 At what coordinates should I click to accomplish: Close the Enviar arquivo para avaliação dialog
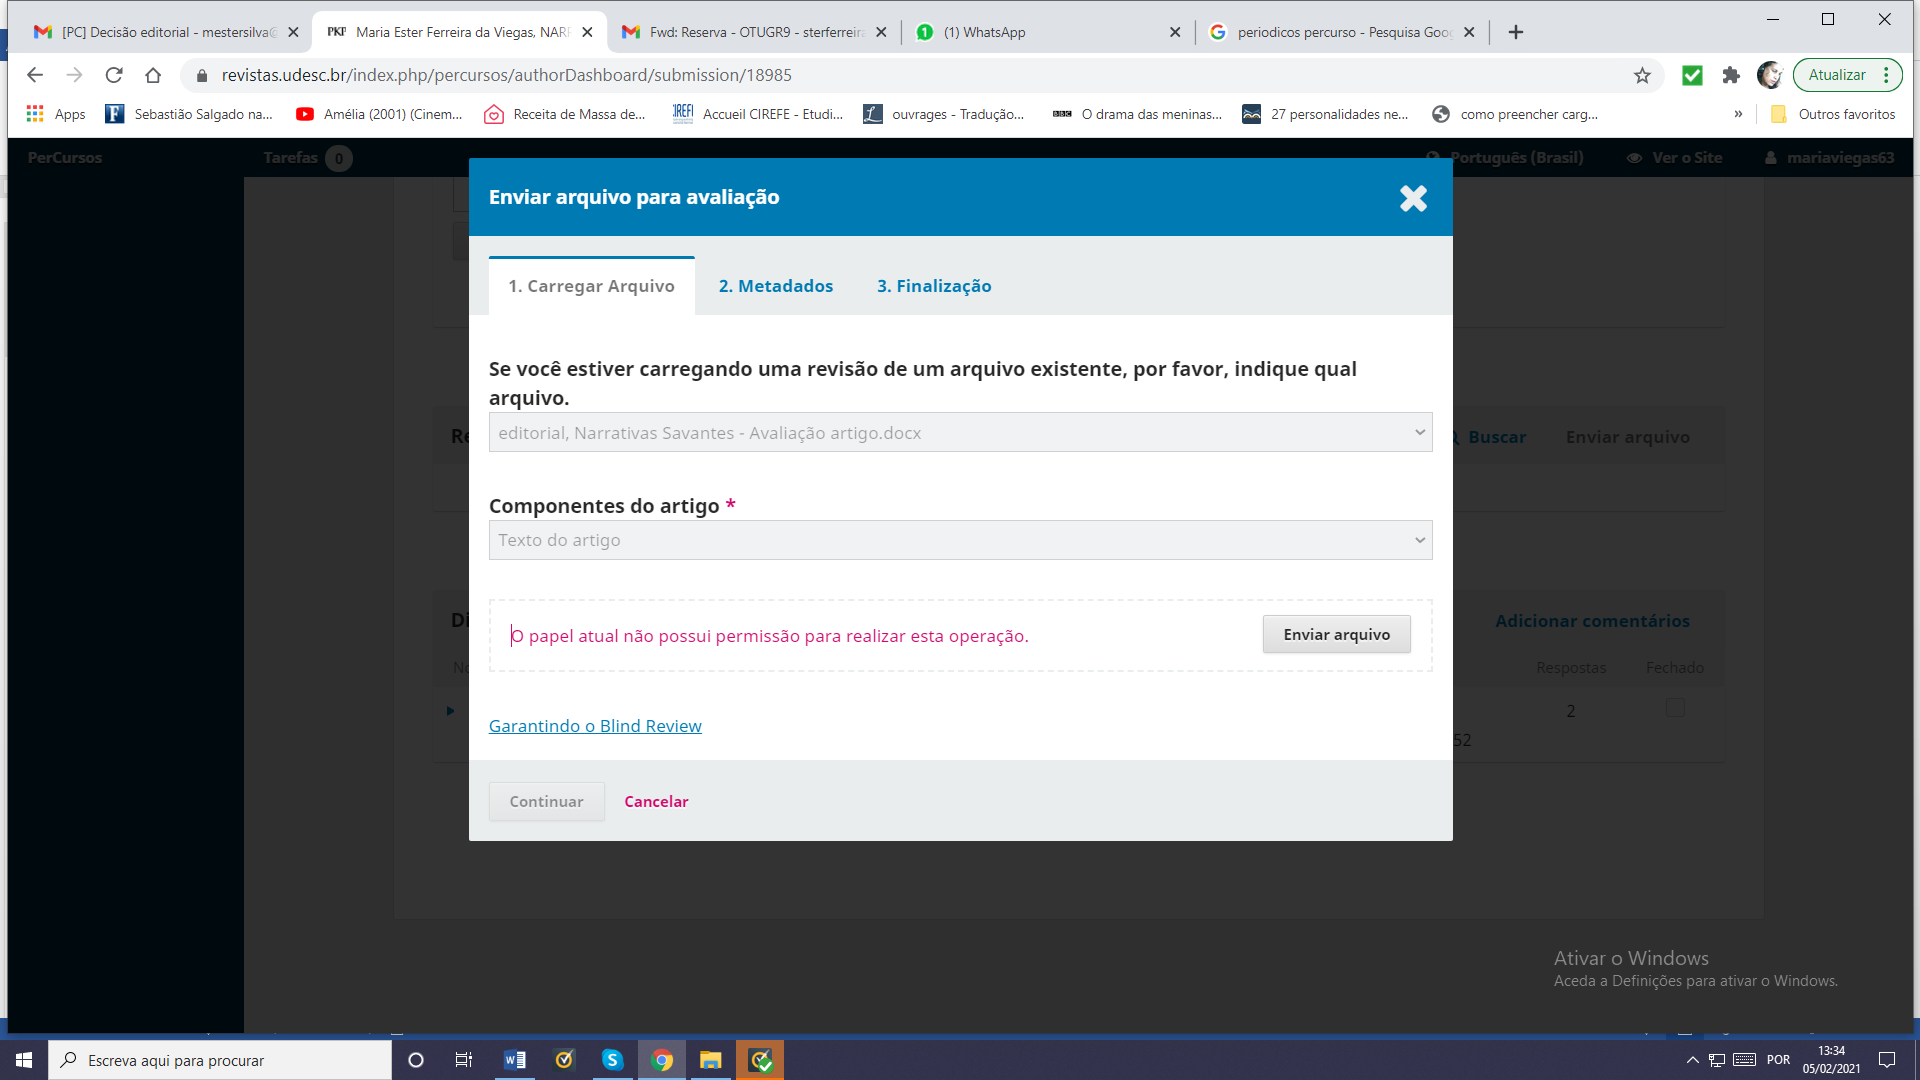1413,198
